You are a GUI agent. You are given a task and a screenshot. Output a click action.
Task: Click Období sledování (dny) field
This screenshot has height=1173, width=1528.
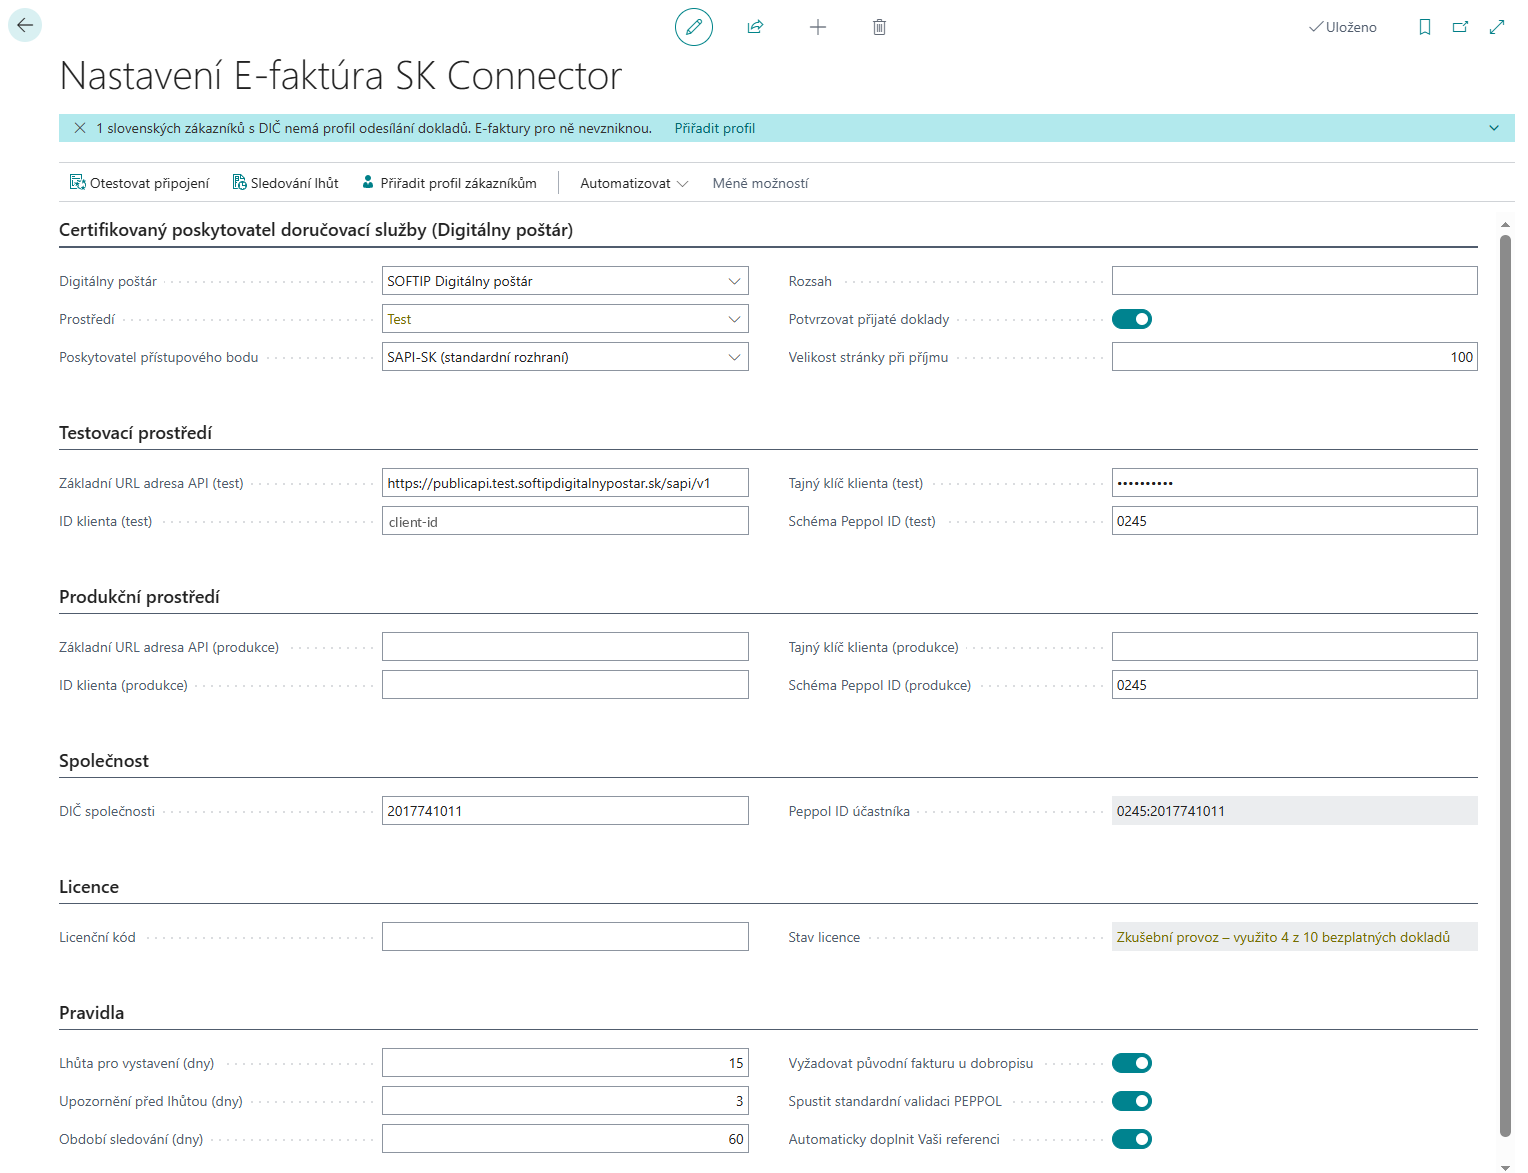565,1139
